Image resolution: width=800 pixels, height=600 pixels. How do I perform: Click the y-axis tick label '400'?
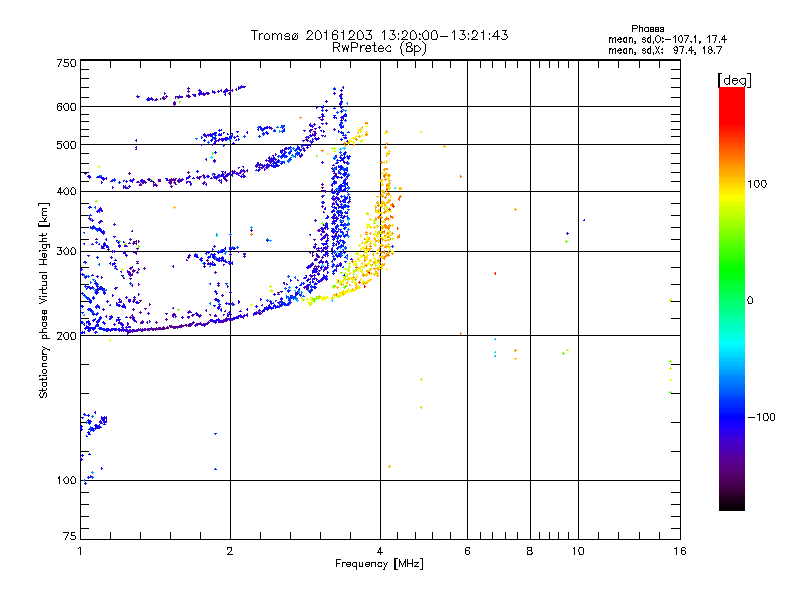pyautogui.click(x=66, y=192)
